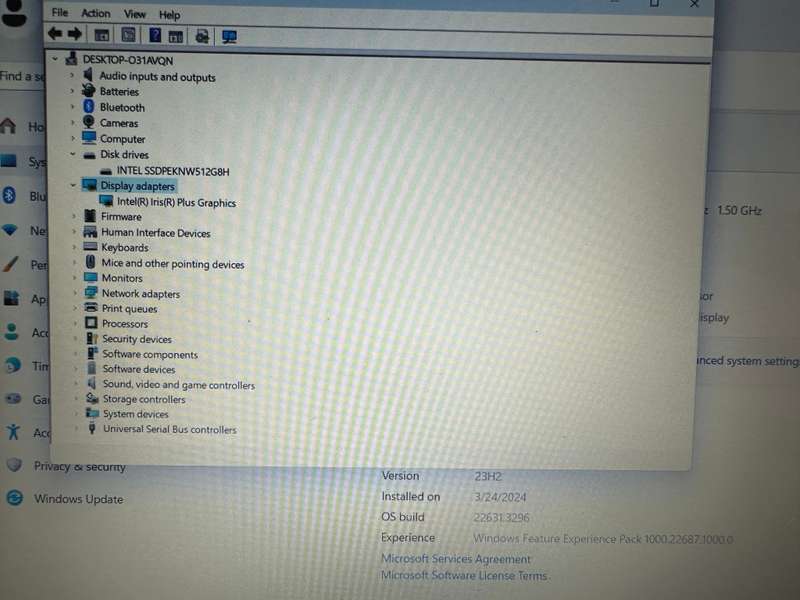
Task: Click the Firmware category icon
Action: 90,216
